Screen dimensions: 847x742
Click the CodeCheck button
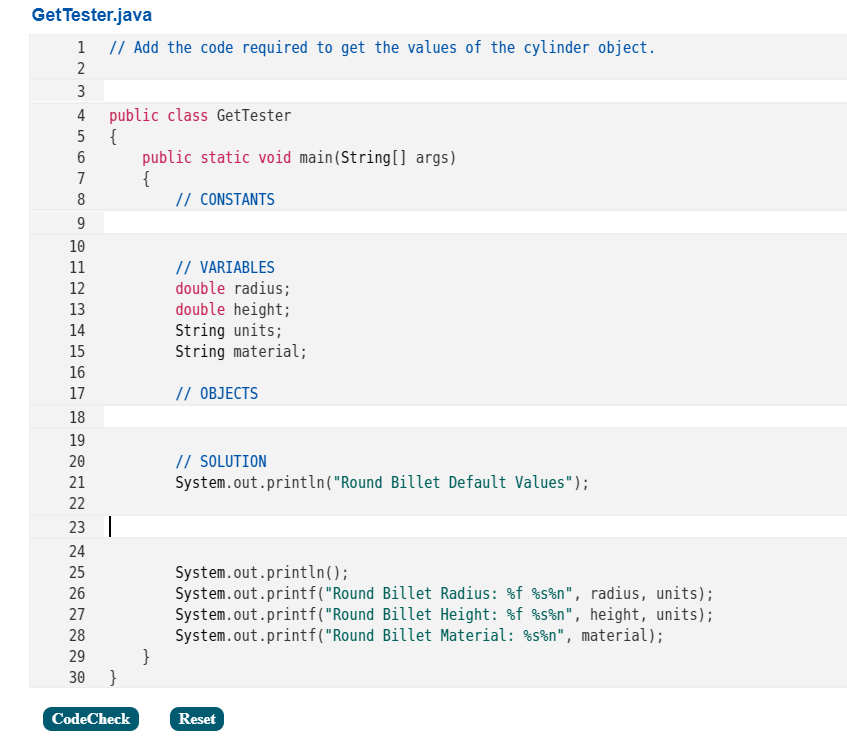click(x=90, y=718)
